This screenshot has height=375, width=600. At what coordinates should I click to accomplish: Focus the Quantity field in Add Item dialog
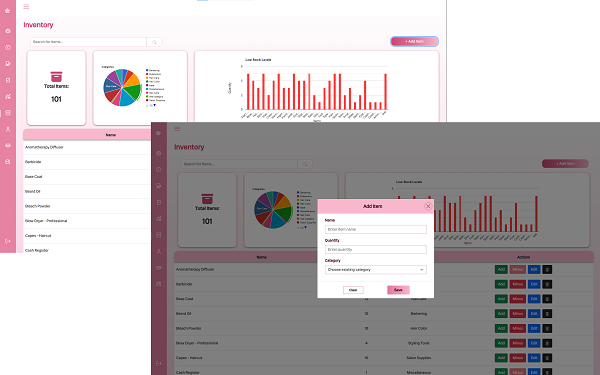375,249
